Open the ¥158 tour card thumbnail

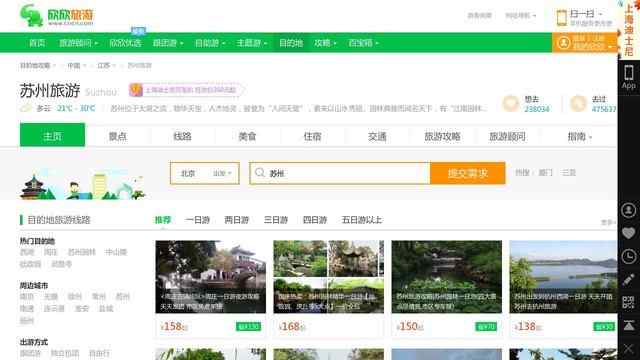point(211,277)
